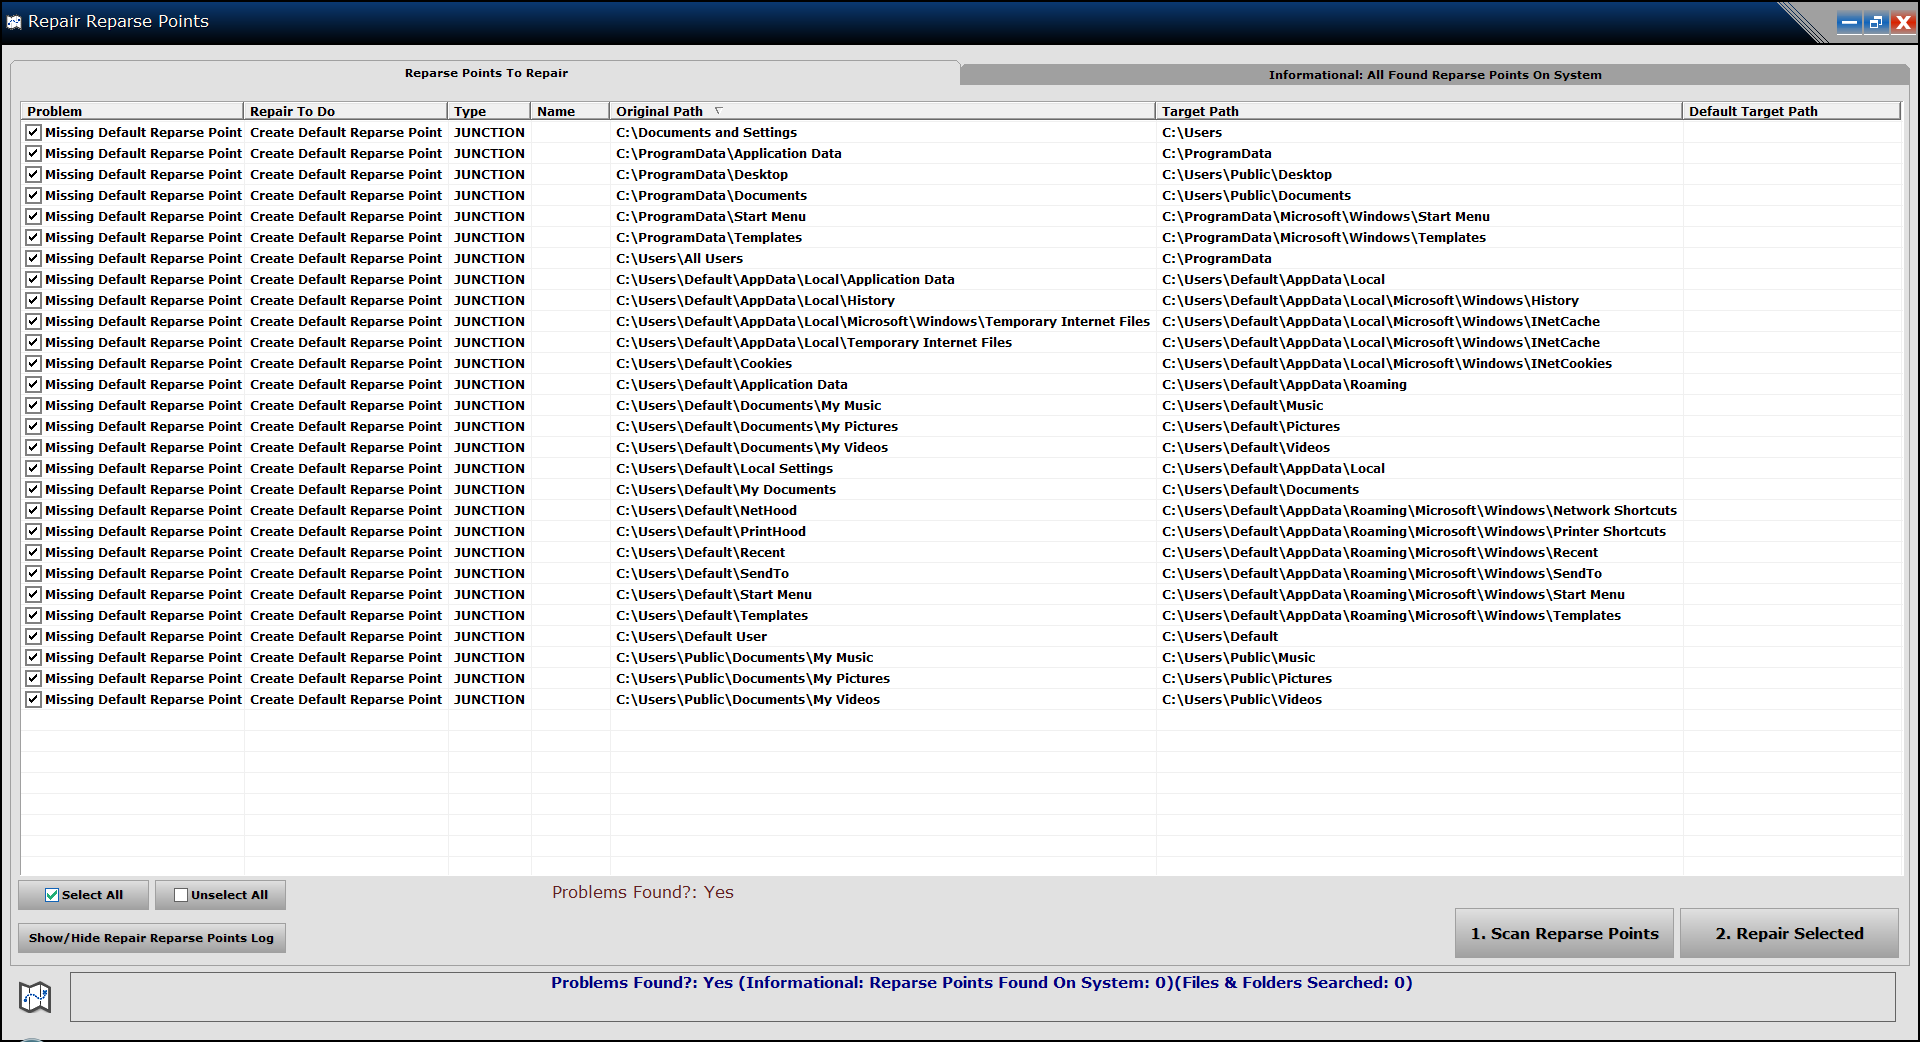Click the Repair Reparse Points title bar icon
Screen dimensions: 1920x1042
click(14, 22)
